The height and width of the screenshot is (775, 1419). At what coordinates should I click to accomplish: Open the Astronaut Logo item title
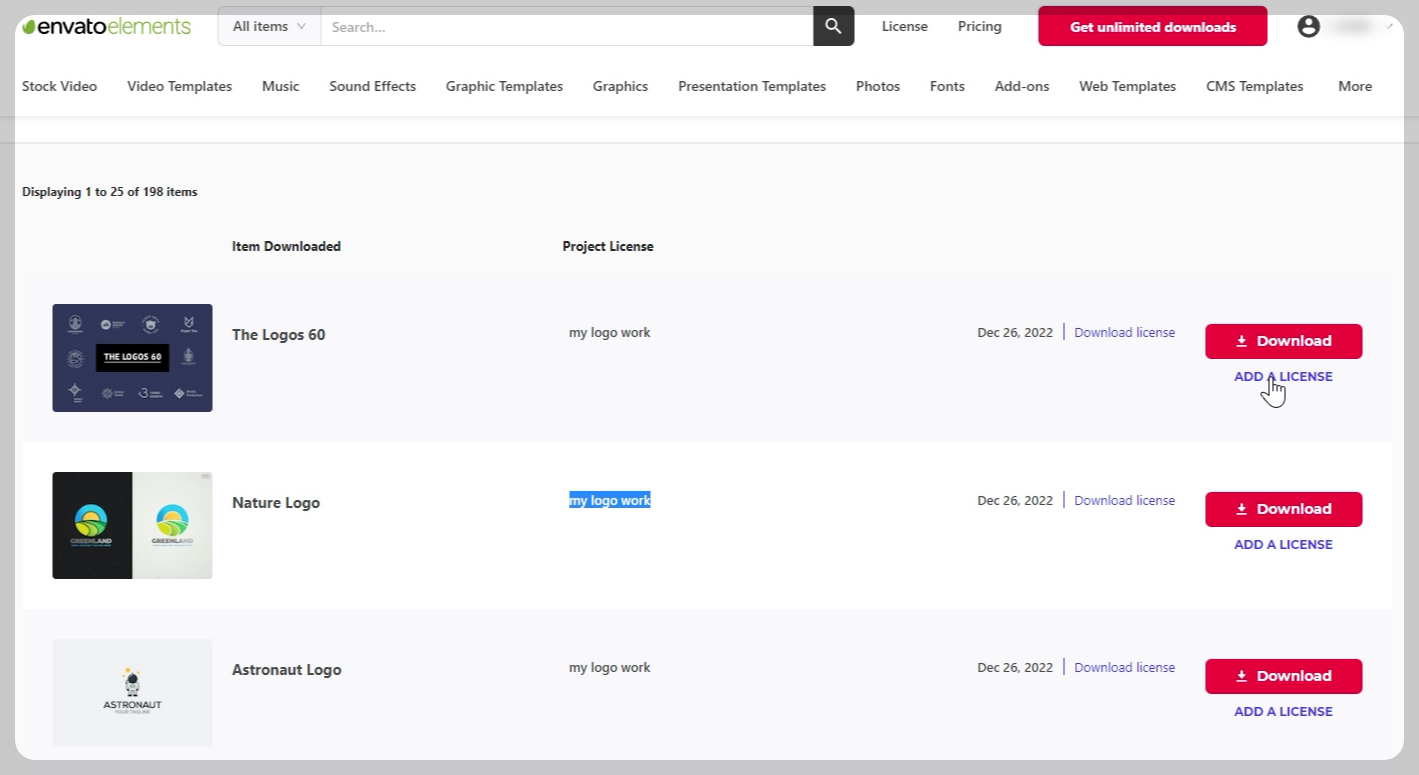pyautogui.click(x=287, y=670)
